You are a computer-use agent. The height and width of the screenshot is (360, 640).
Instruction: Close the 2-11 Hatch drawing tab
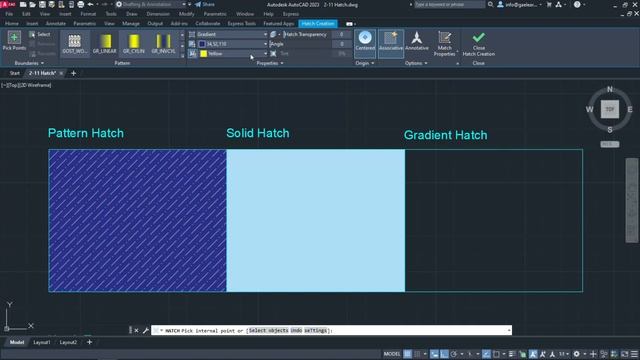[61, 73]
